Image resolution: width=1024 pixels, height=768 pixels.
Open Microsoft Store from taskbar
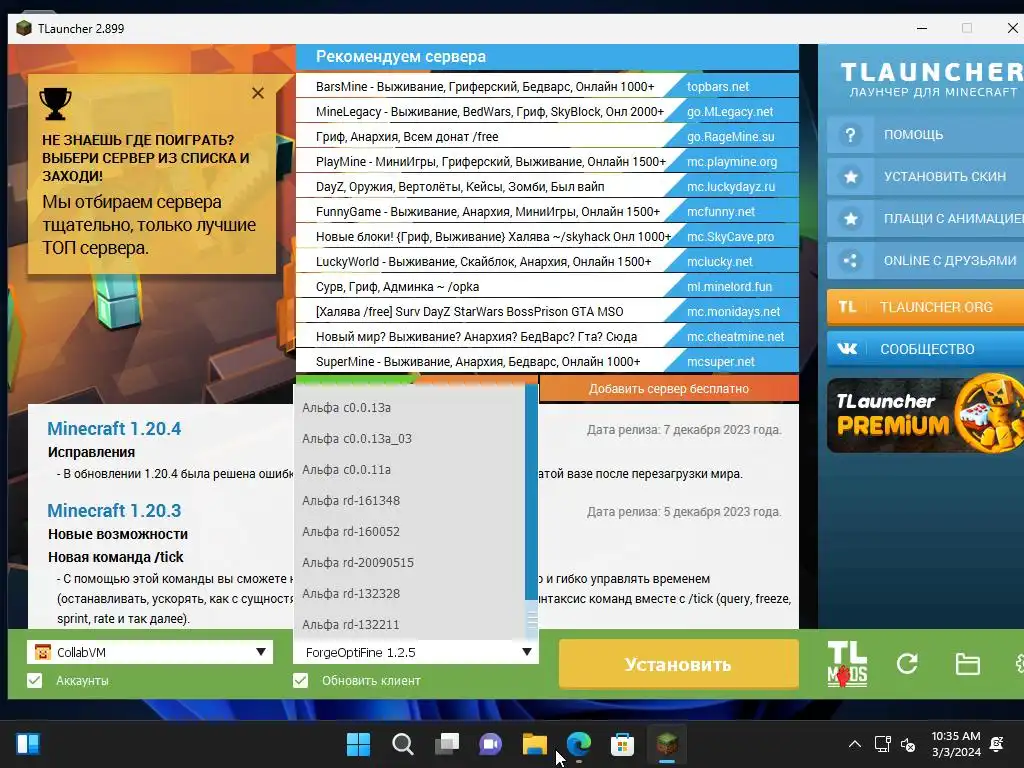[622, 744]
